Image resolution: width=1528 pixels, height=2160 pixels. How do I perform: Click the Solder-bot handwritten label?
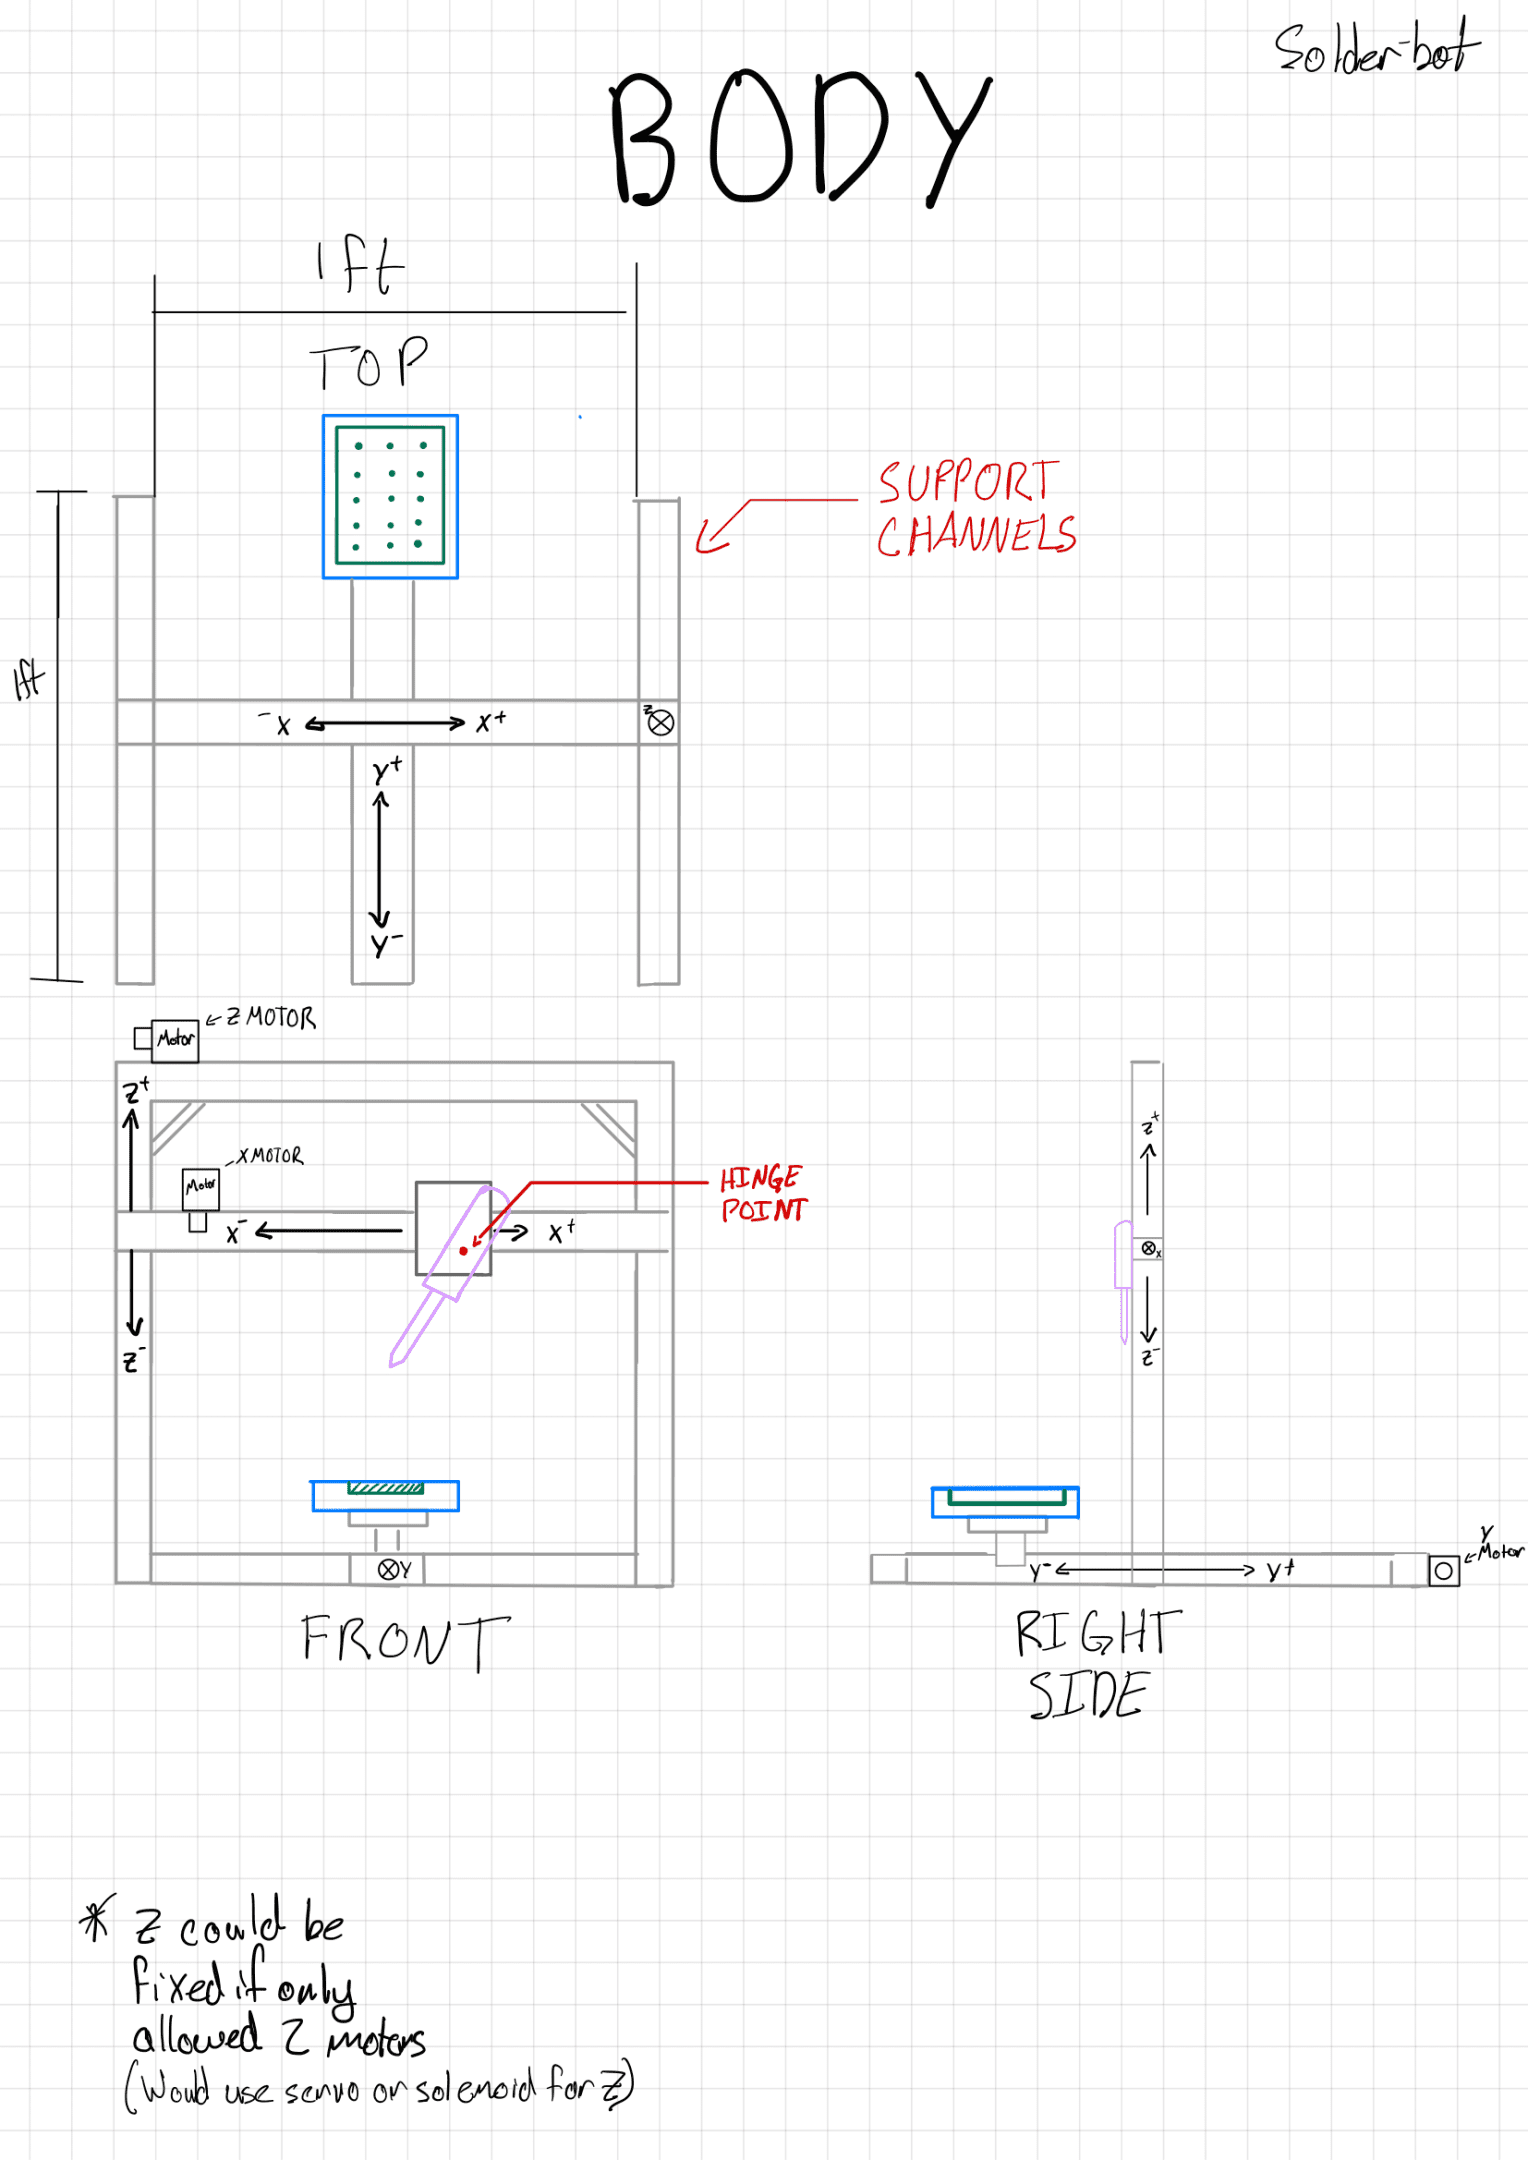(1376, 47)
